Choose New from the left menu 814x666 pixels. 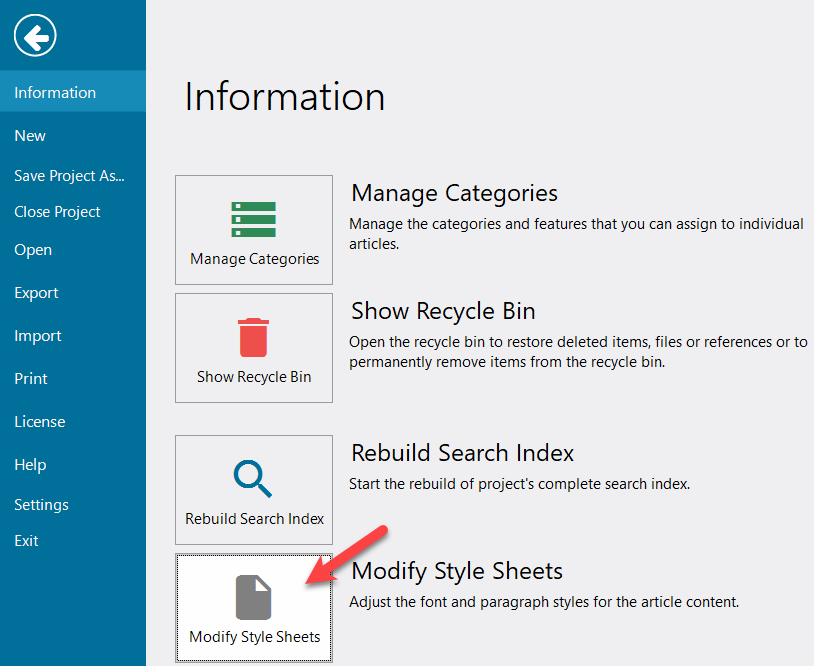(x=30, y=135)
